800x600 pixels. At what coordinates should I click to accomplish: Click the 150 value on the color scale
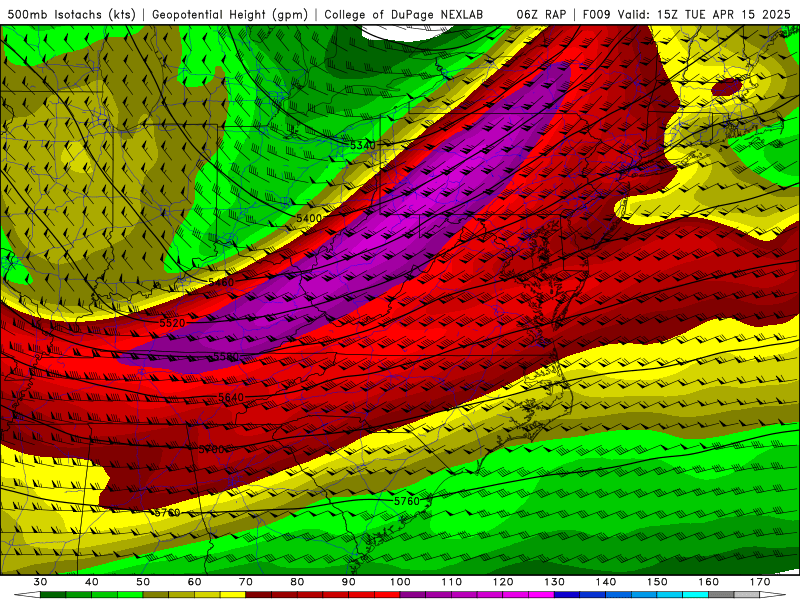(657, 582)
